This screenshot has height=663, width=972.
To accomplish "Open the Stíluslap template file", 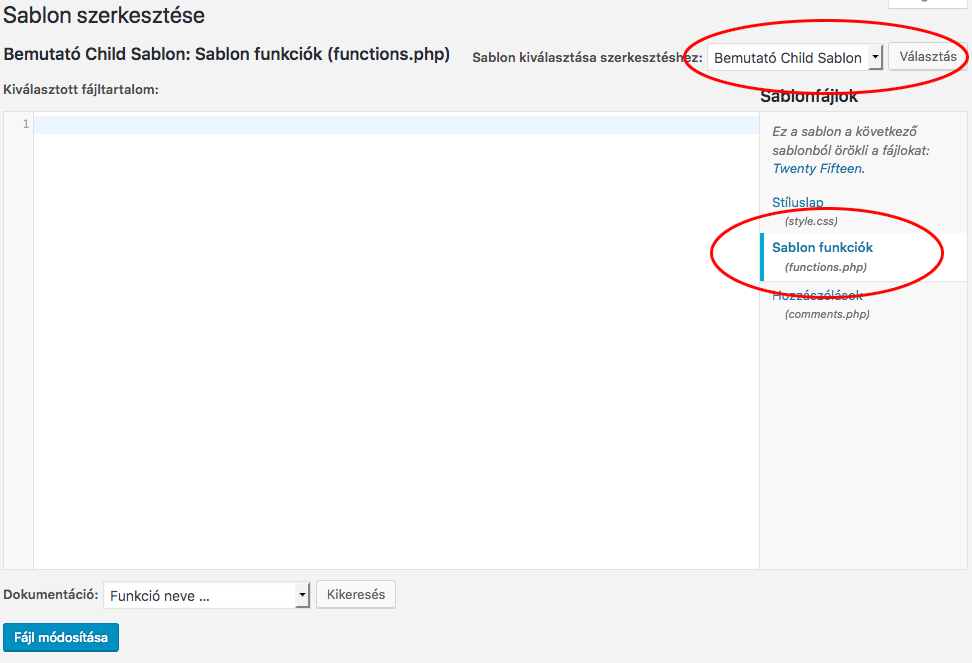I will [797, 202].
